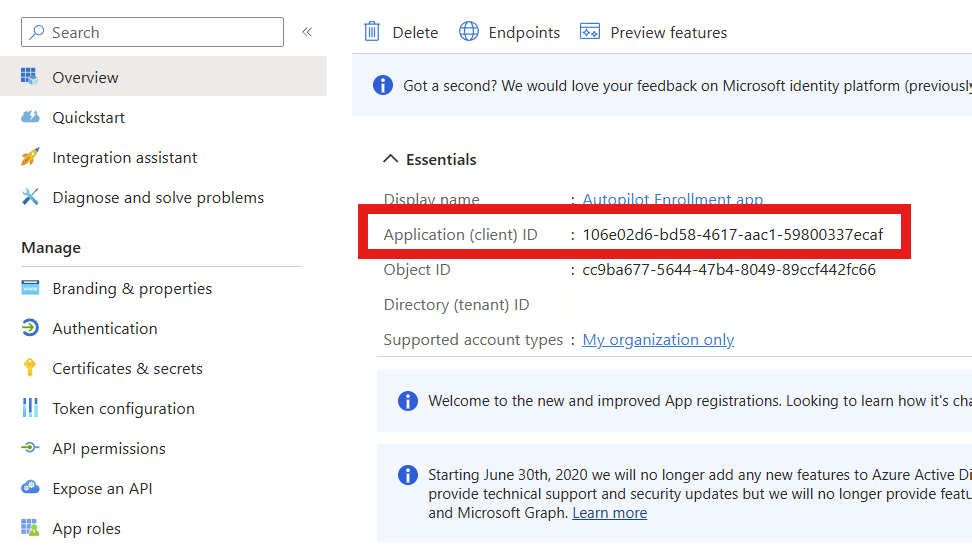Open the Token configuration menu item
Screen dimensions: 972x552
click(x=123, y=409)
